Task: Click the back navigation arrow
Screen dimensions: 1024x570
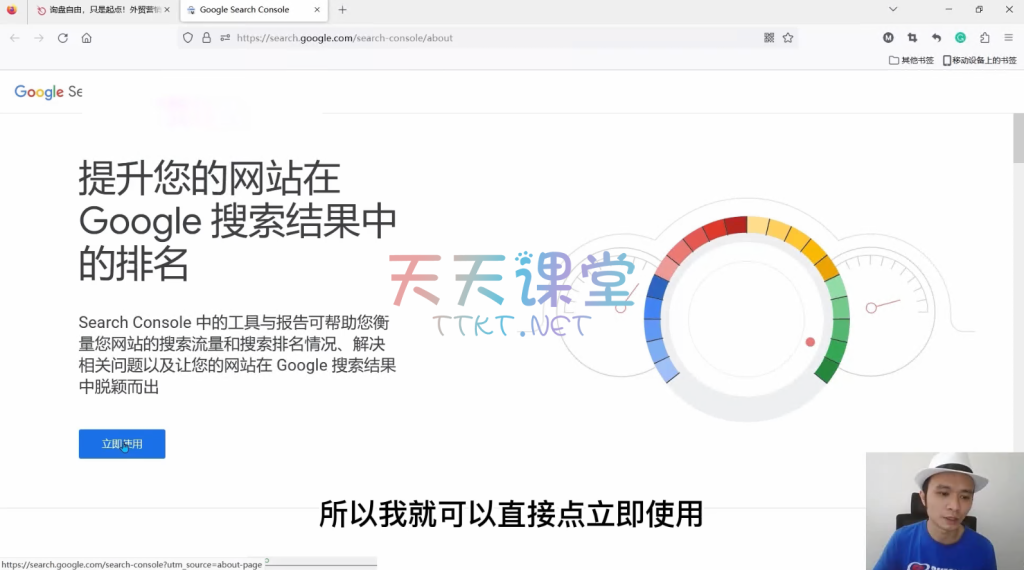Action: point(15,38)
